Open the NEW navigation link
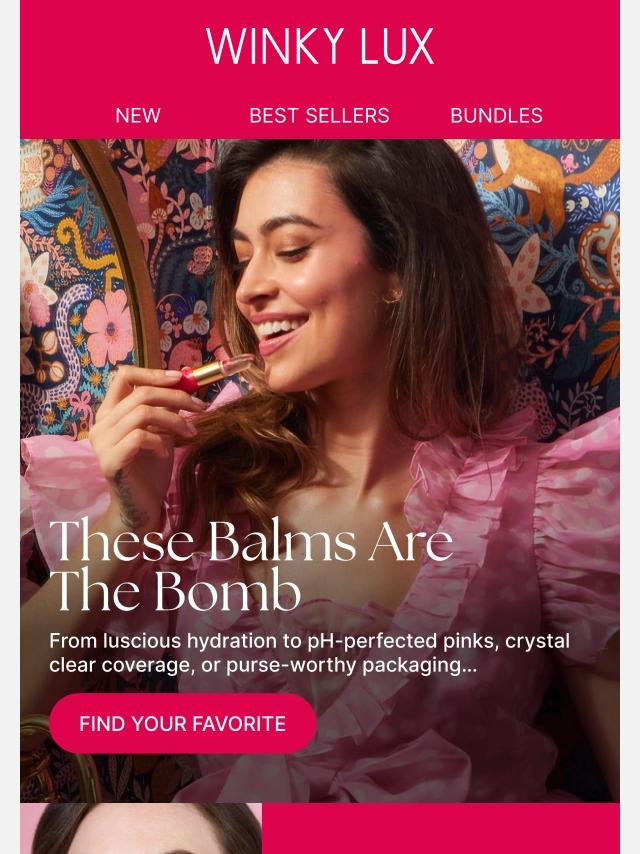Image resolution: width=640 pixels, height=854 pixels. 138,115
